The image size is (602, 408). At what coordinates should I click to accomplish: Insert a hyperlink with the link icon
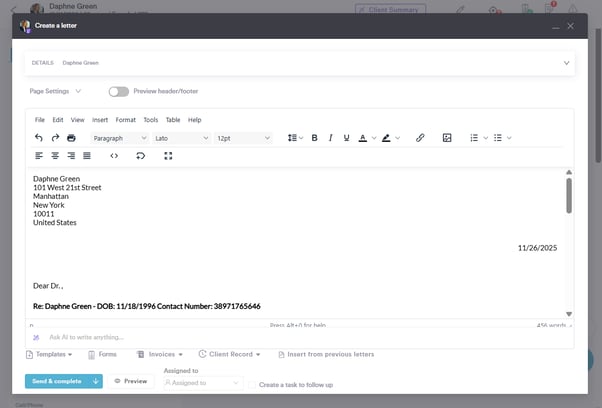(x=420, y=138)
